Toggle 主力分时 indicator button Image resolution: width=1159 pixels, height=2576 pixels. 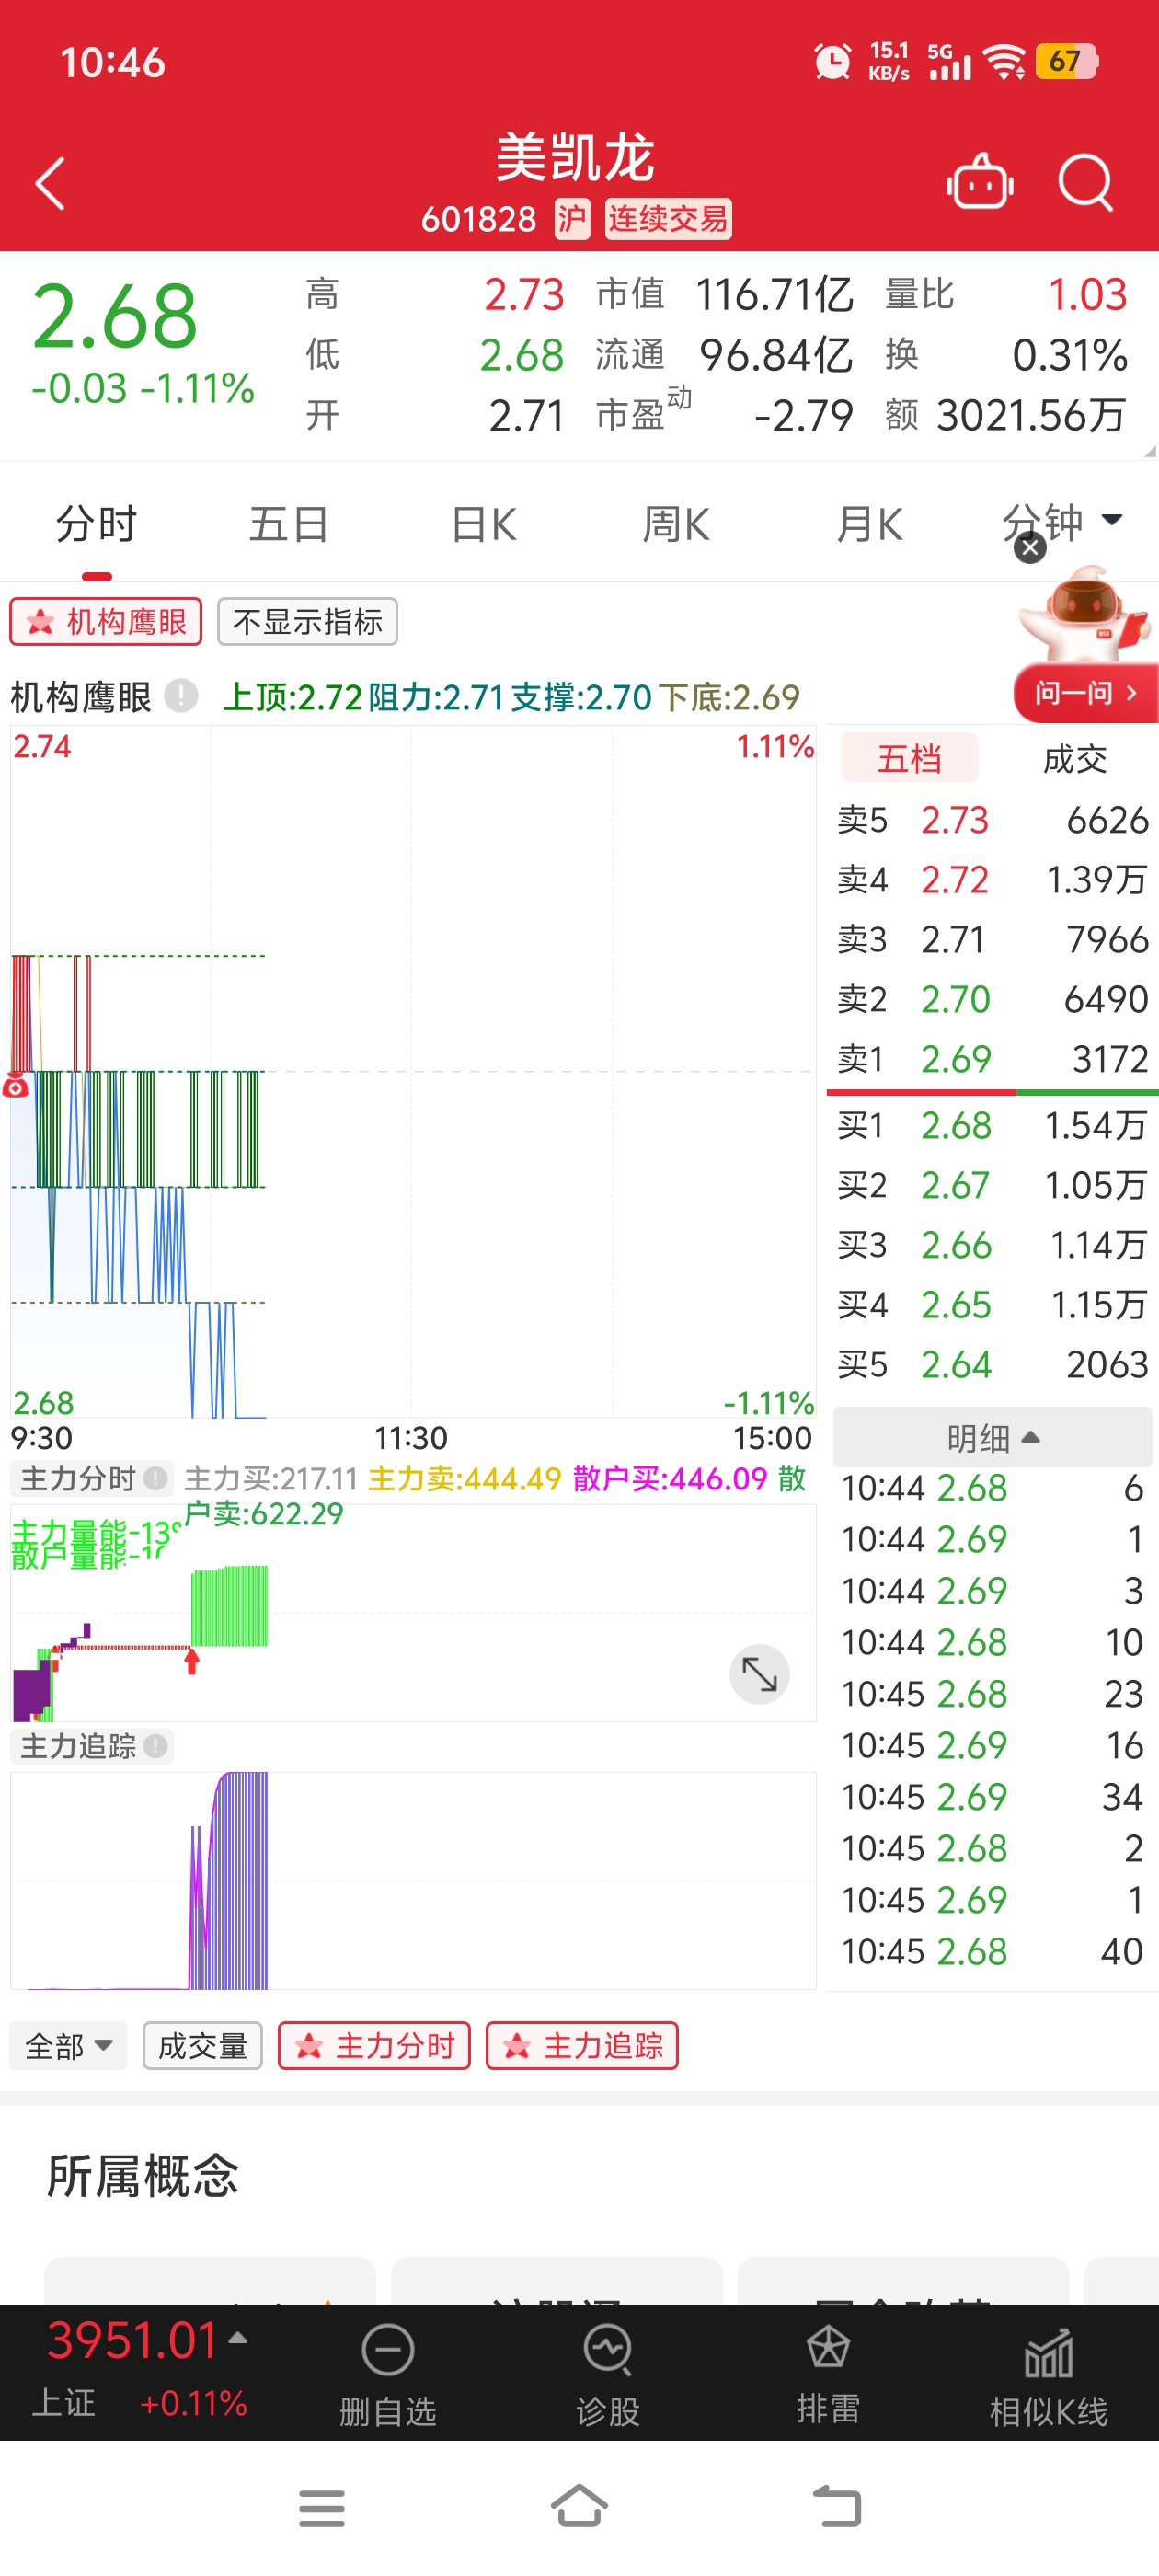click(374, 2046)
